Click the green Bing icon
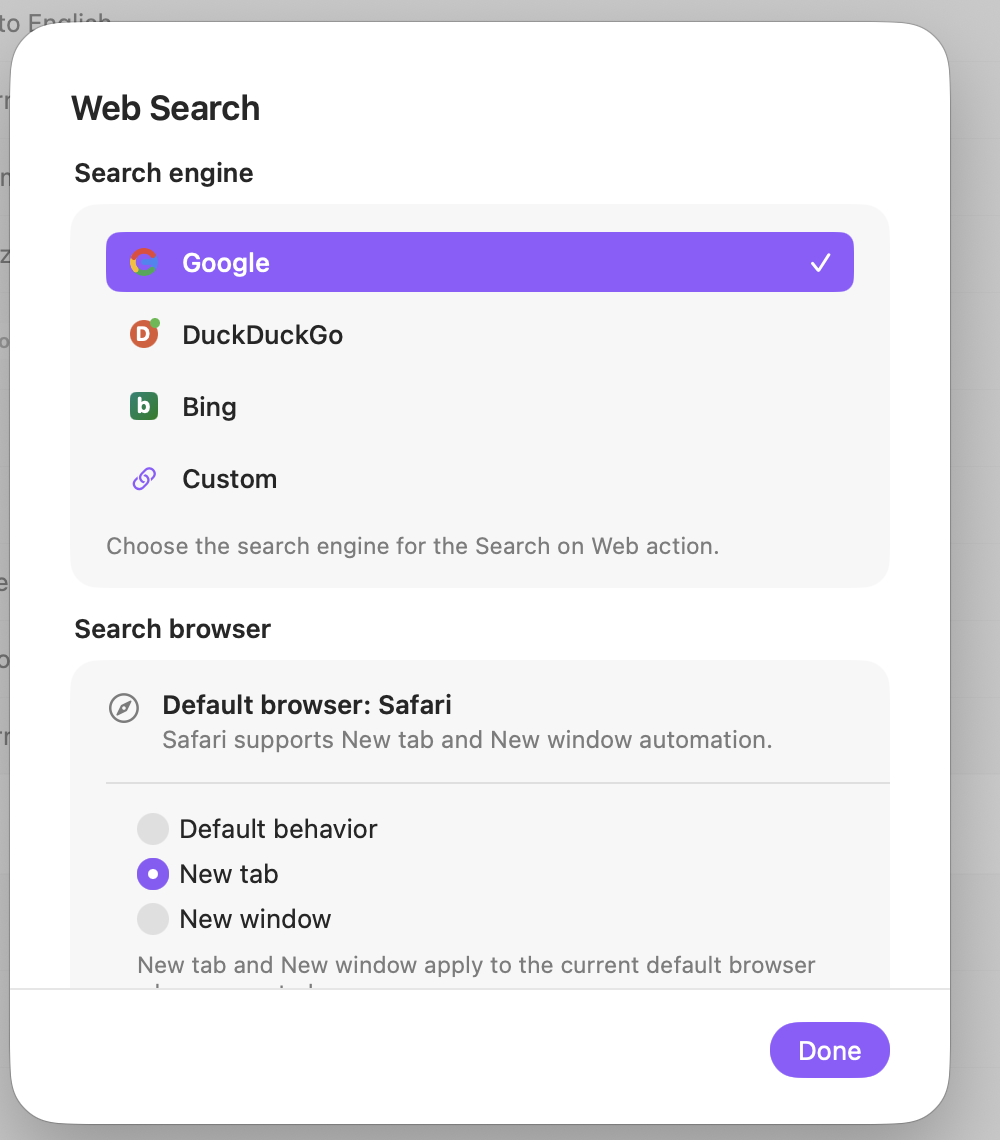The width and height of the screenshot is (1000, 1140). pyautogui.click(x=144, y=406)
